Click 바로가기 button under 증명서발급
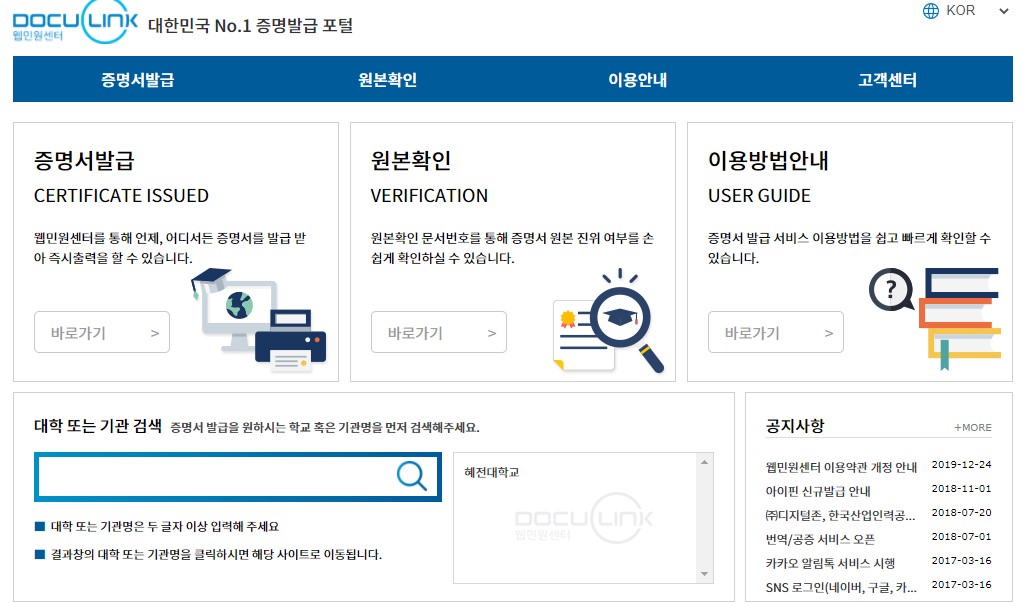The width and height of the screenshot is (1023, 603). coord(102,332)
